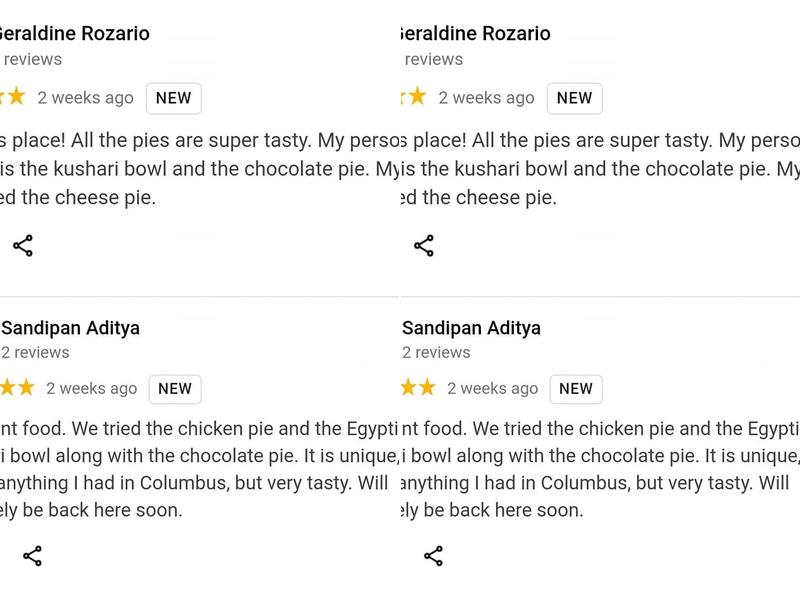Image resolution: width=800 pixels, height=600 pixels.
Task: Open Sandipan Aditya's profile in left panel
Action: click(70, 328)
